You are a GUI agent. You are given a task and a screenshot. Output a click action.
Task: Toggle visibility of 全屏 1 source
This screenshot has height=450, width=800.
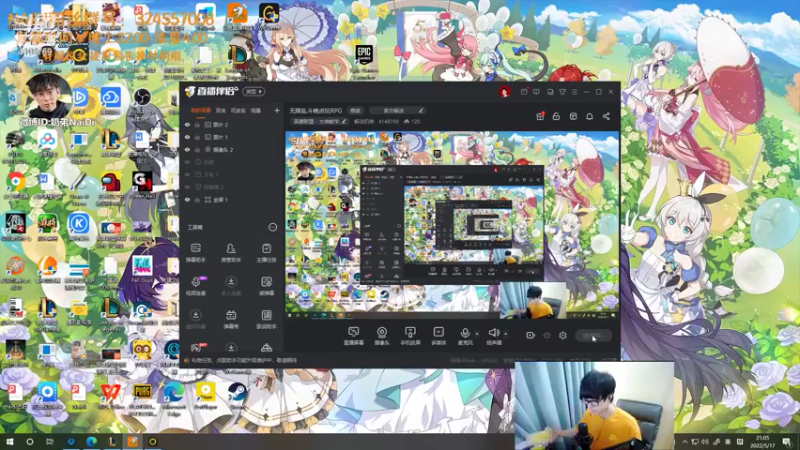point(187,199)
